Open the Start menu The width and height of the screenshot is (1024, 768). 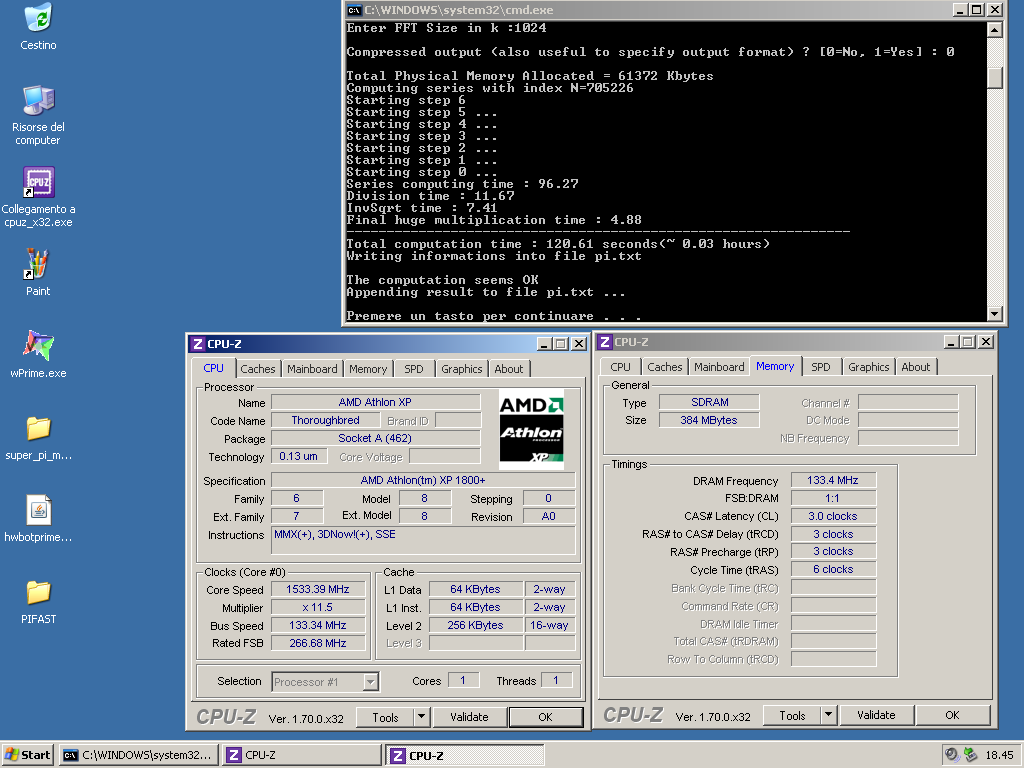point(28,755)
